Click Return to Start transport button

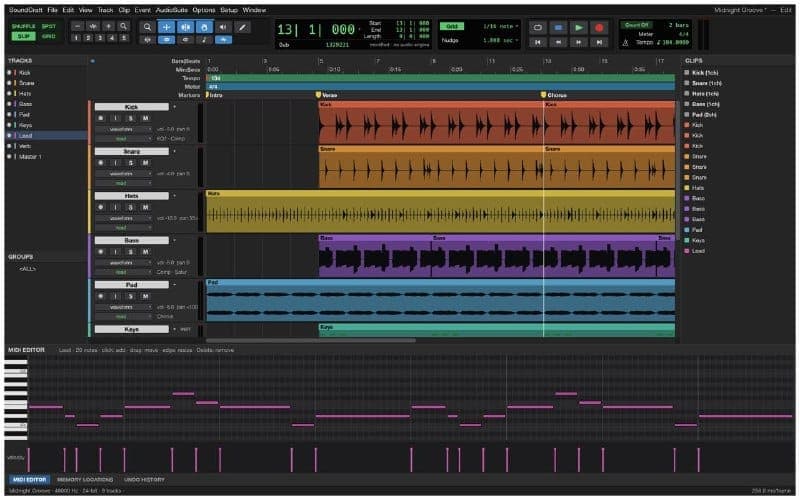pyautogui.click(x=538, y=42)
